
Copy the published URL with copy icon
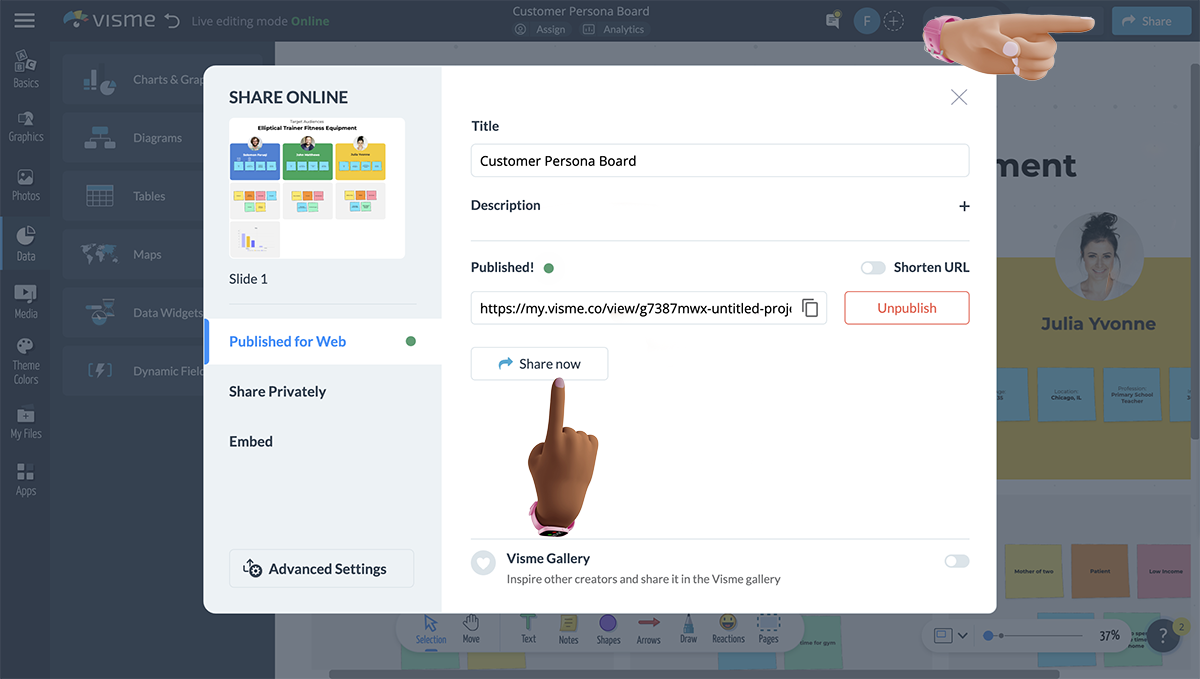(810, 308)
